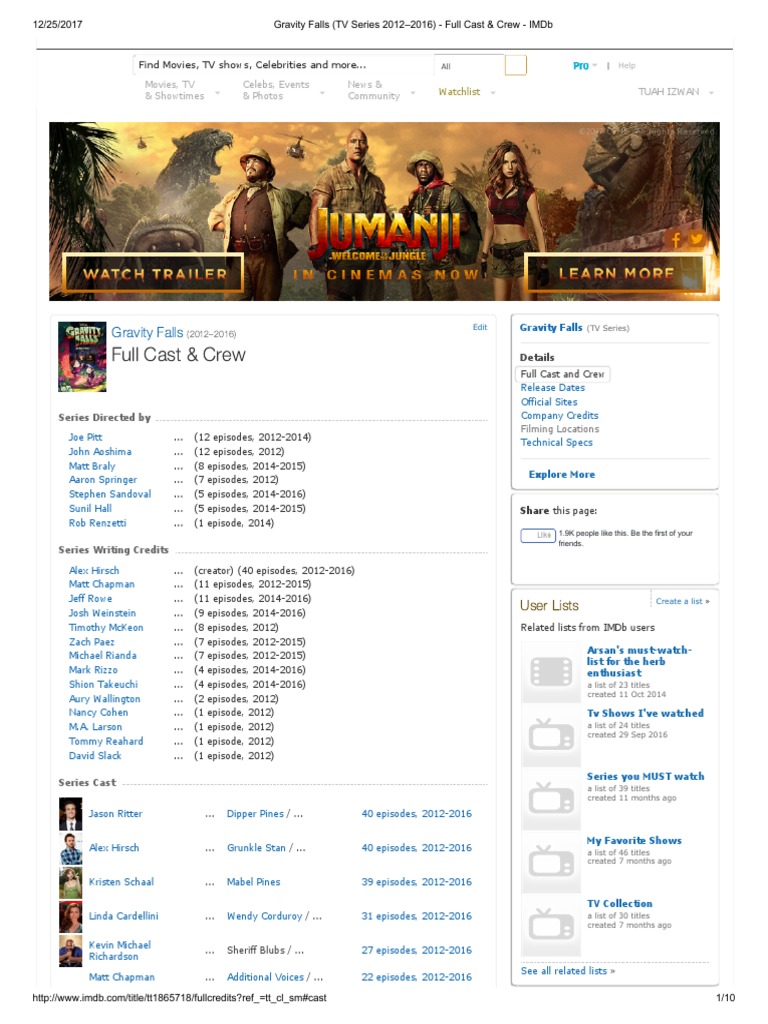Select Full Cast and Crew in Details
Viewport: 768px width, 1024px height.
562,374
